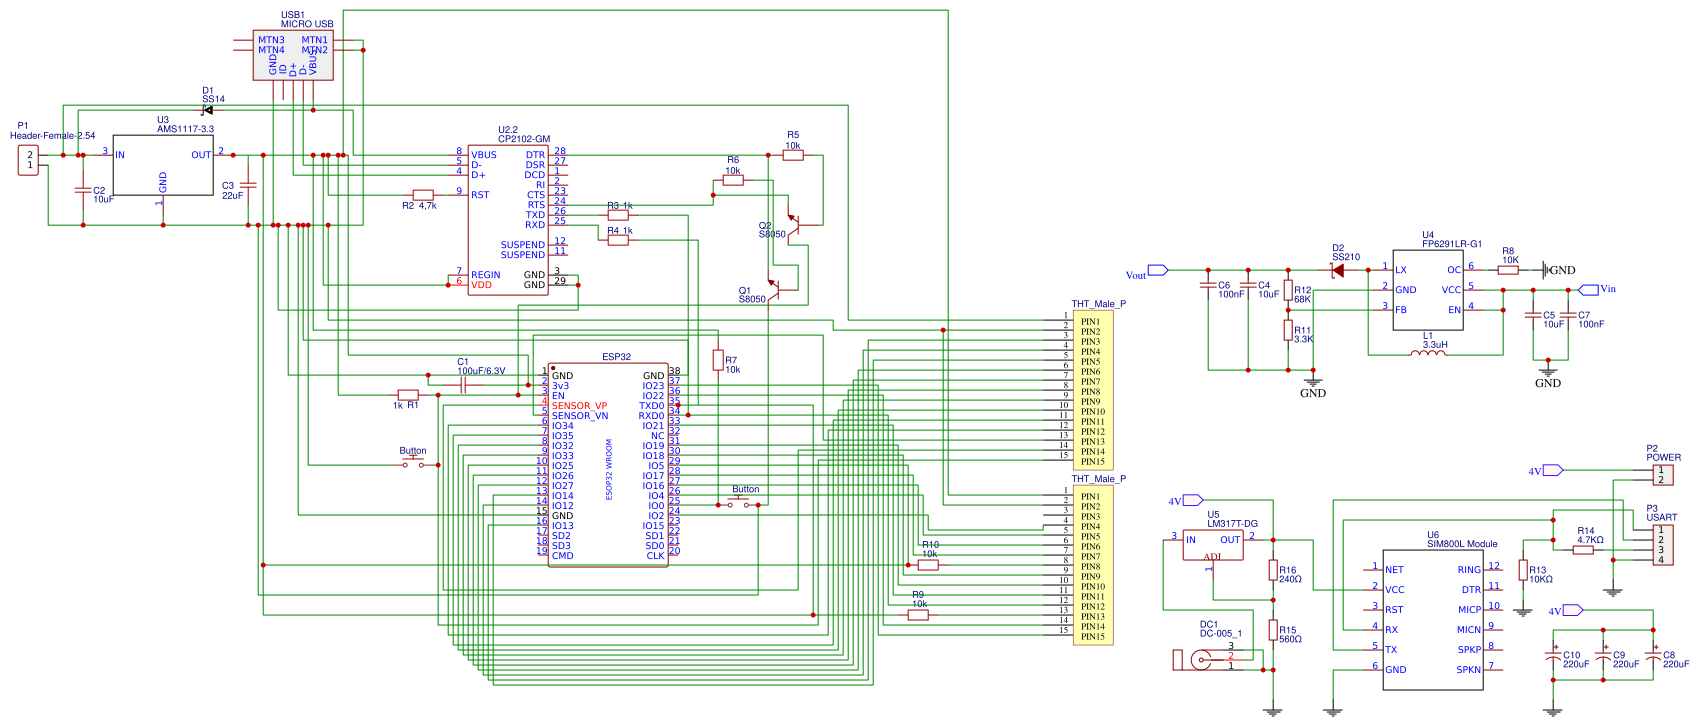Select the L1 3.3uH inductor symbol
Screen dimensions: 1700x726
(1427, 354)
